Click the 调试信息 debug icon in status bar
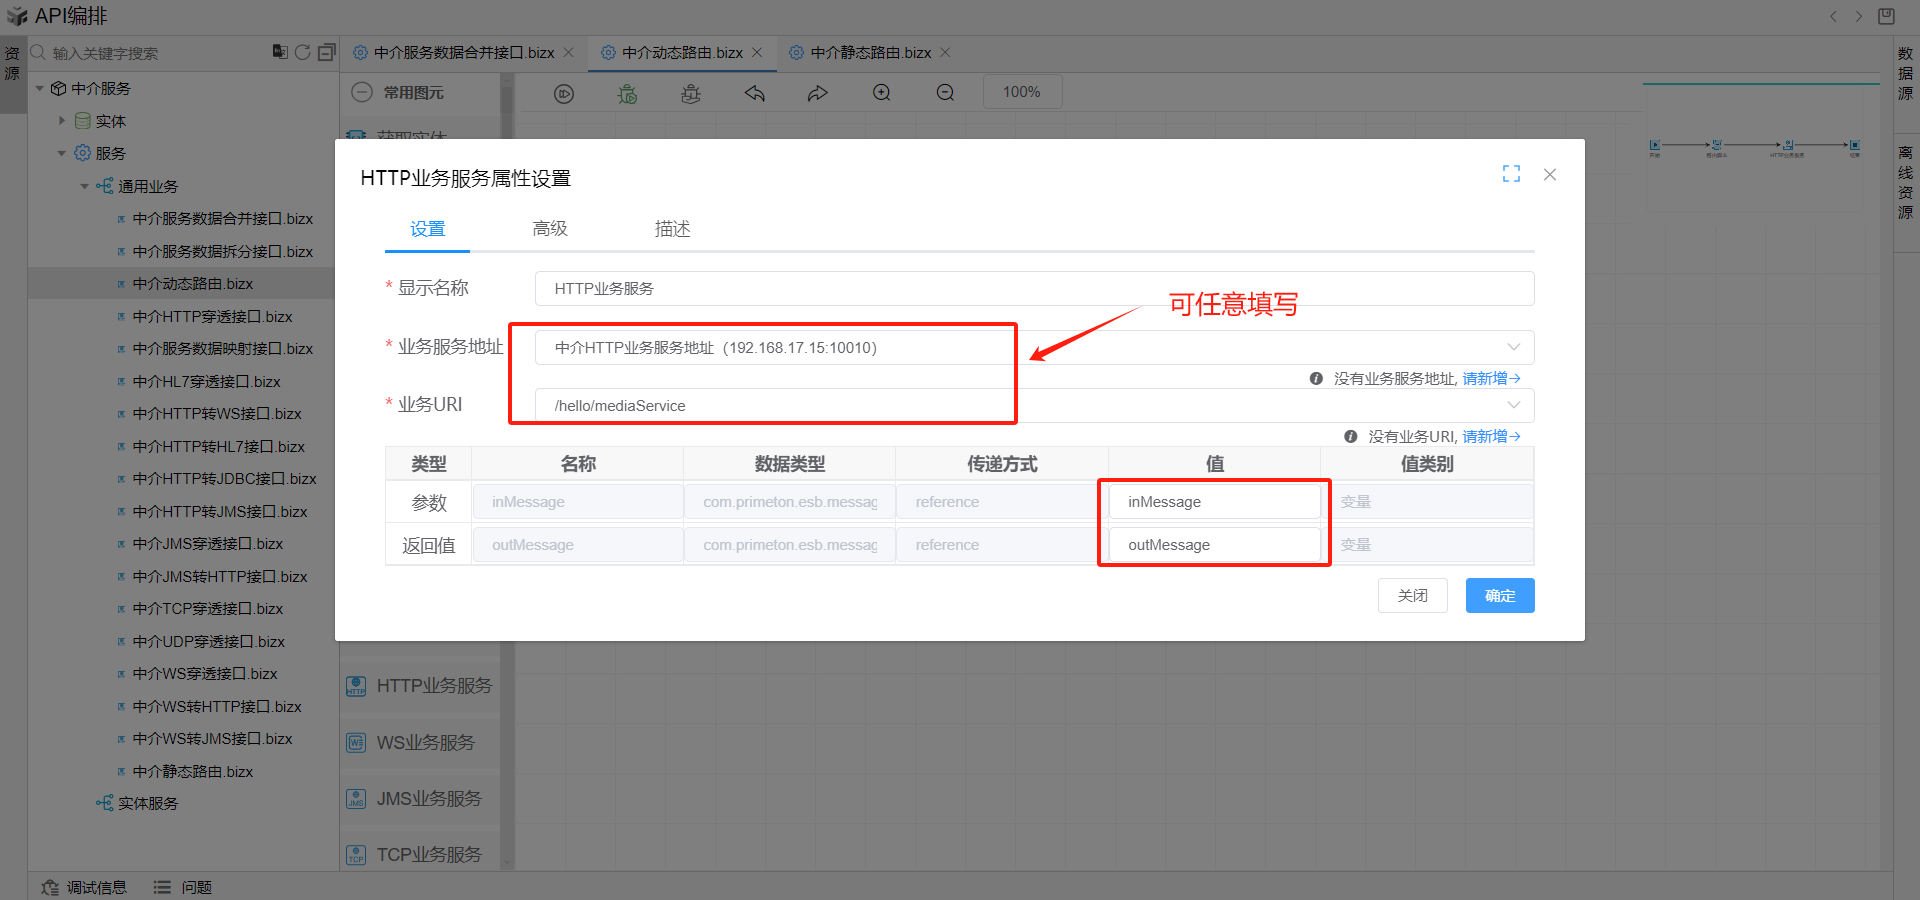Screen dimensions: 1920x900 click(50, 887)
